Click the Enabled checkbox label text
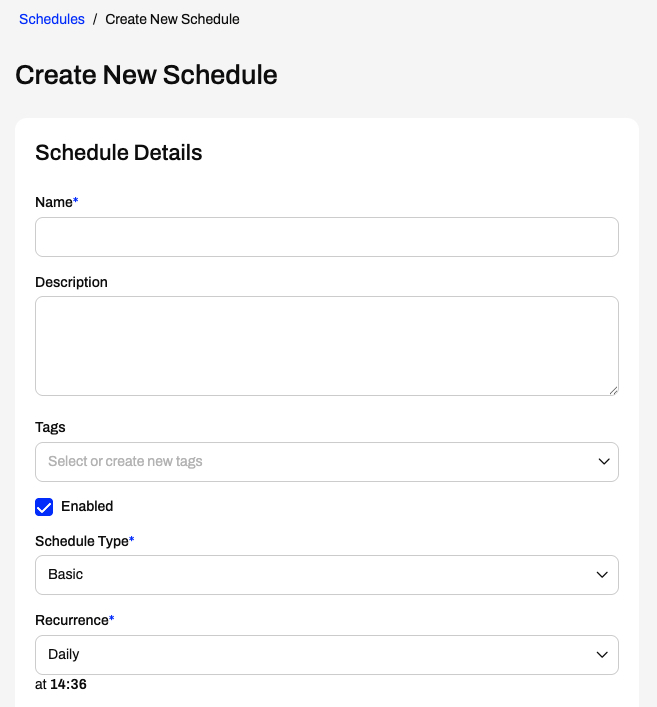Viewport: 657px width, 707px height. click(87, 506)
